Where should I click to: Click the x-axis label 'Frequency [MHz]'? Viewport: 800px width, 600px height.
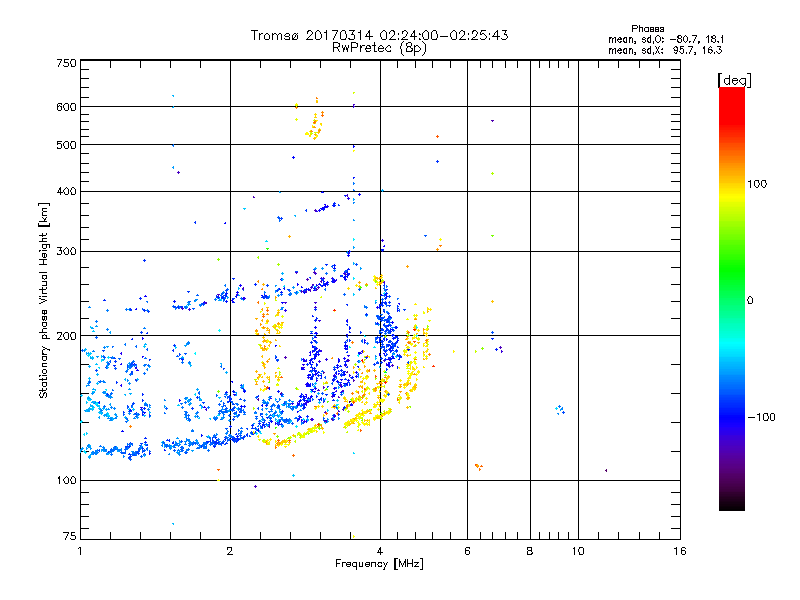click(379, 564)
